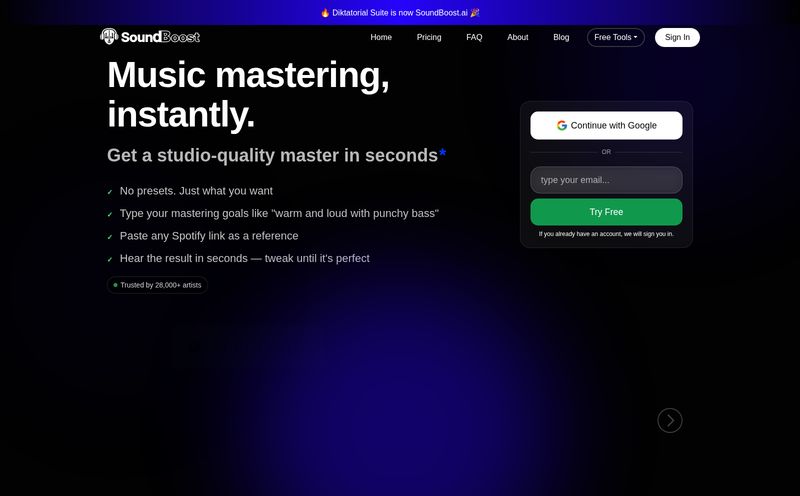
Task: Click the Continue with Google button
Action: tap(606, 126)
